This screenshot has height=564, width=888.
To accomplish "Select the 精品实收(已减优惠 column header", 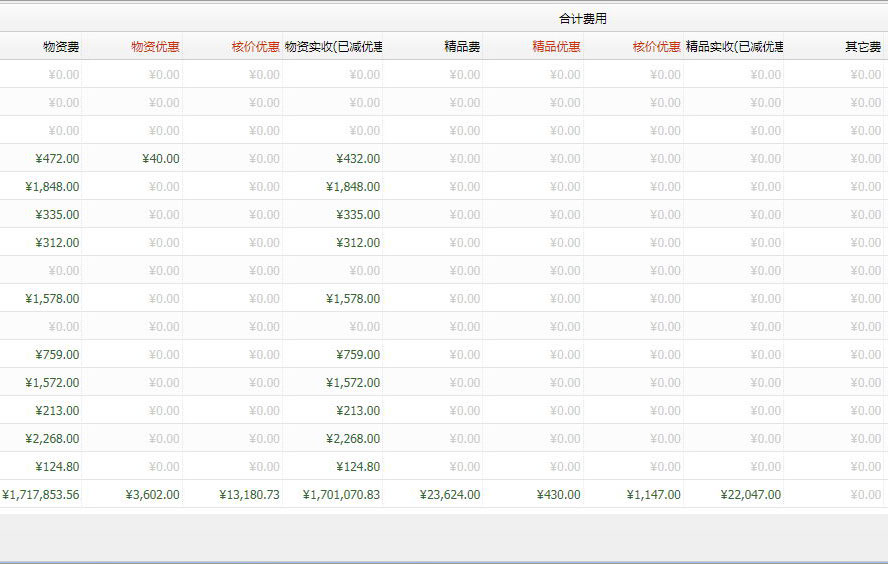I will 734,47.
